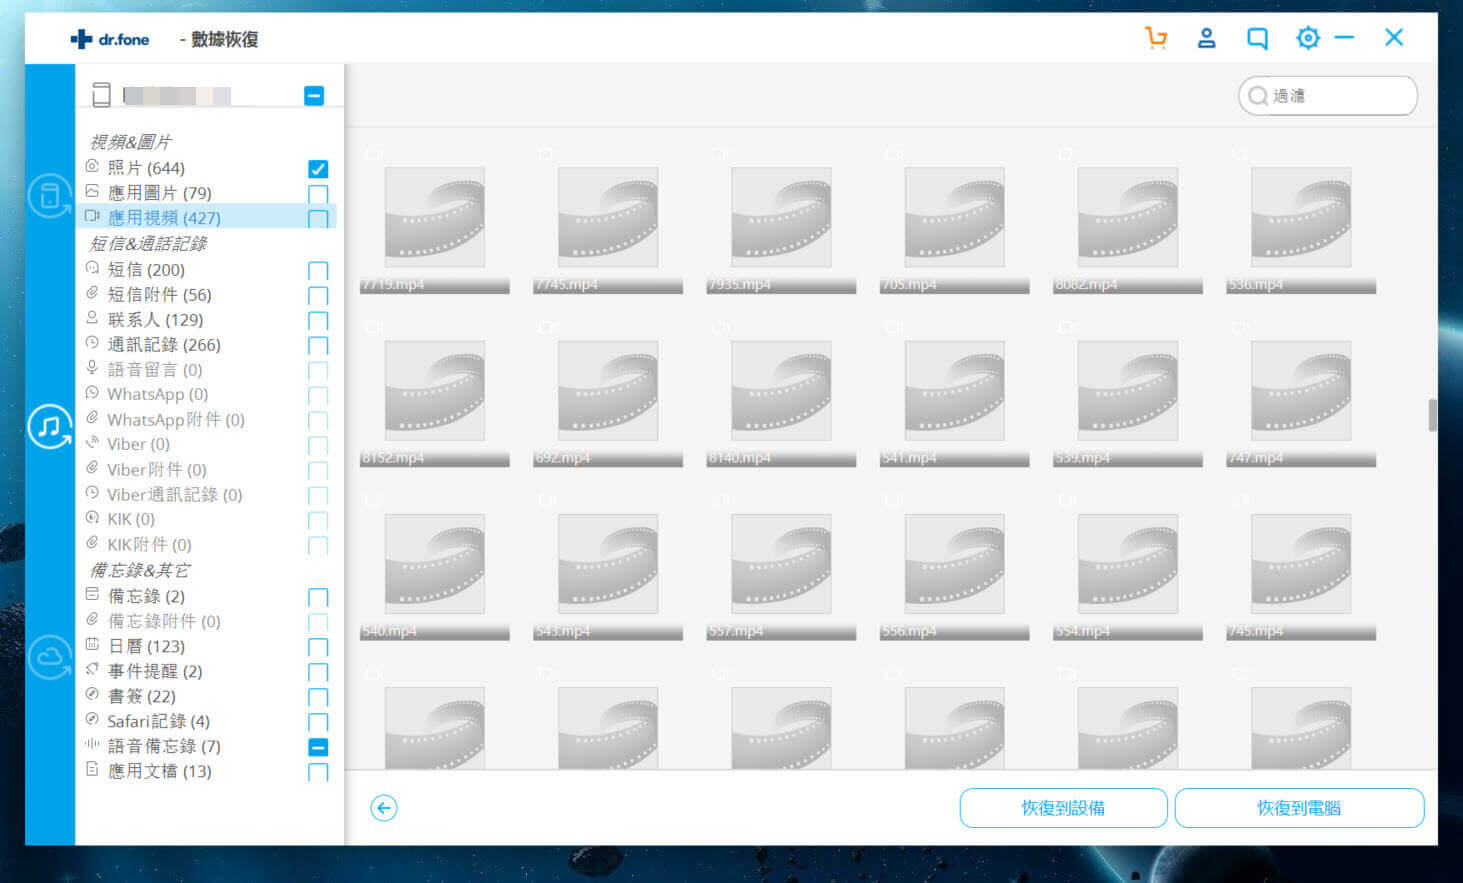Click the 恢復到電腦 button
This screenshot has height=883, width=1463.
click(1299, 808)
